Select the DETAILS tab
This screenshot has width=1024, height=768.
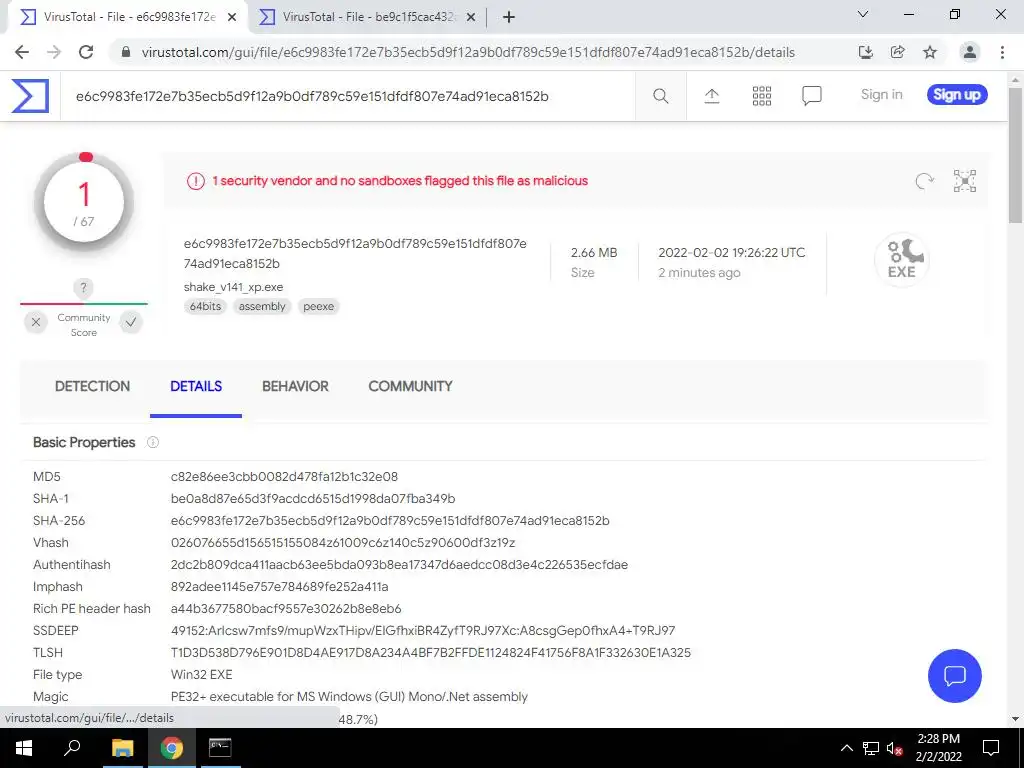pyautogui.click(x=196, y=386)
